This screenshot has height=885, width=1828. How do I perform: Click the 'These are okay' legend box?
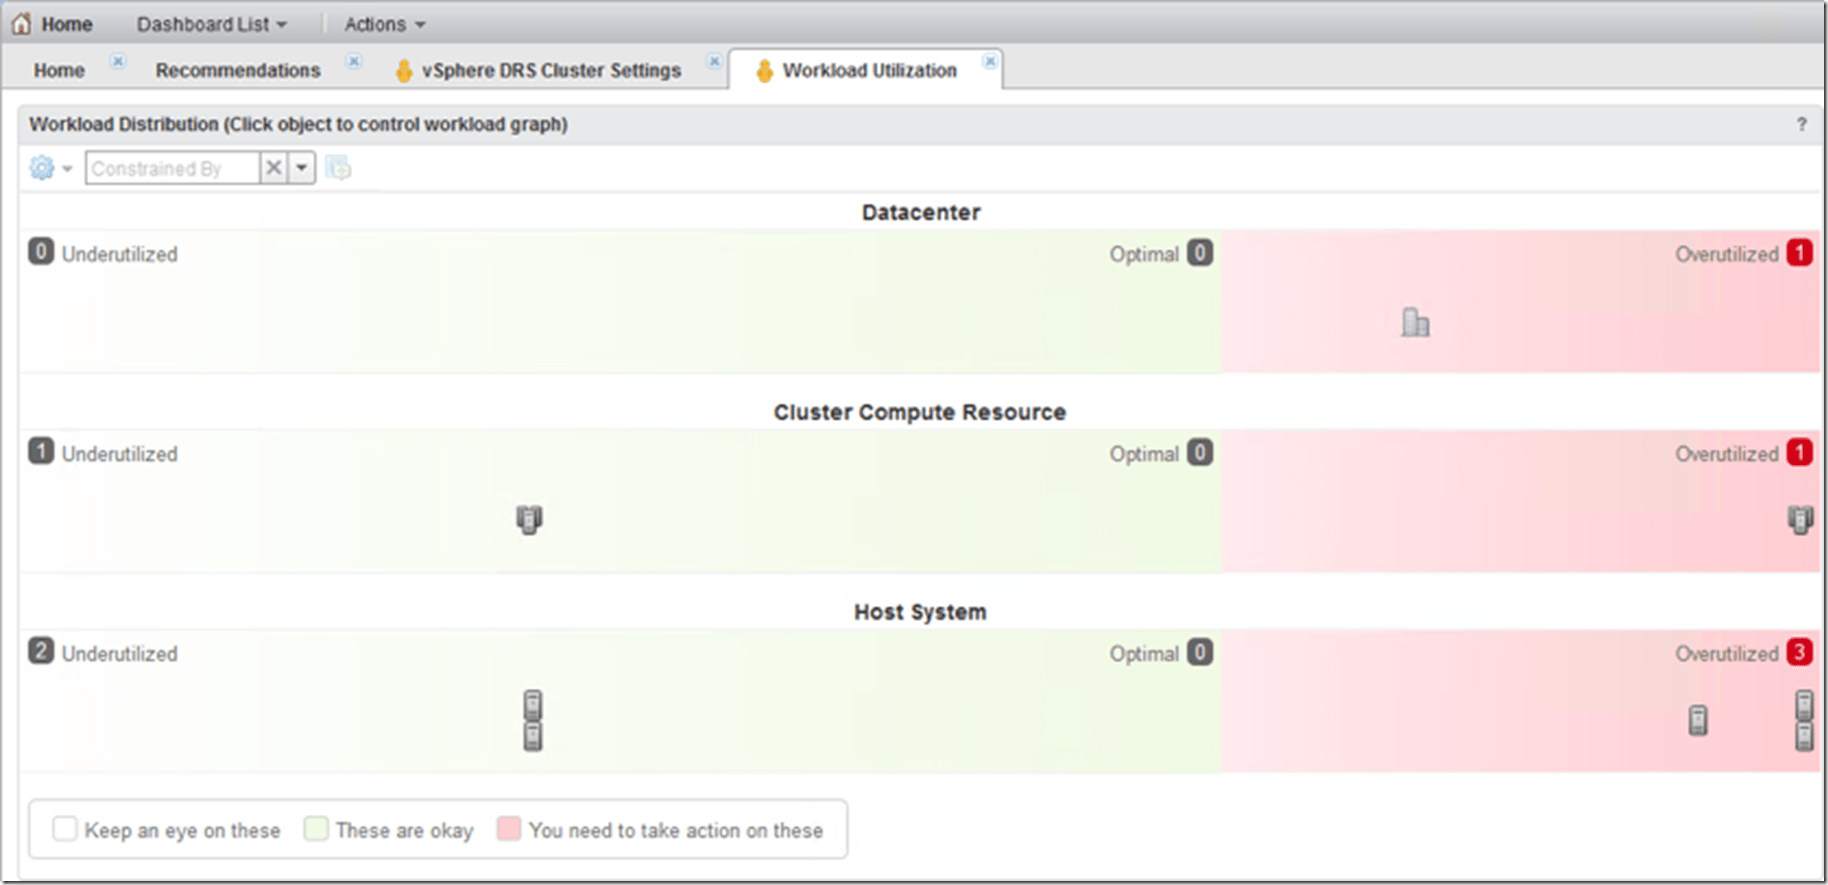point(316,829)
